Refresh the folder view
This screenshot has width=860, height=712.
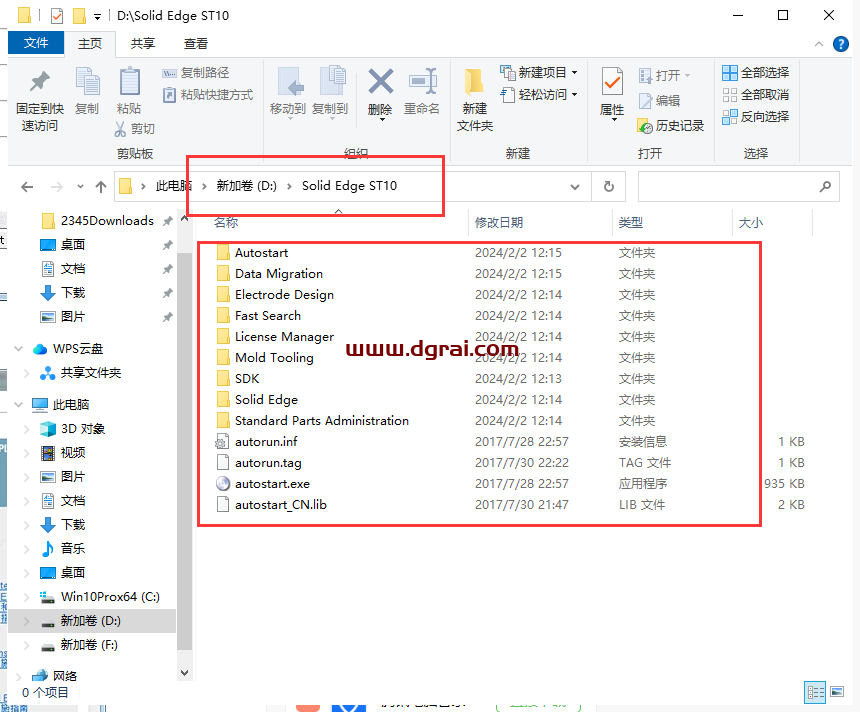(609, 187)
